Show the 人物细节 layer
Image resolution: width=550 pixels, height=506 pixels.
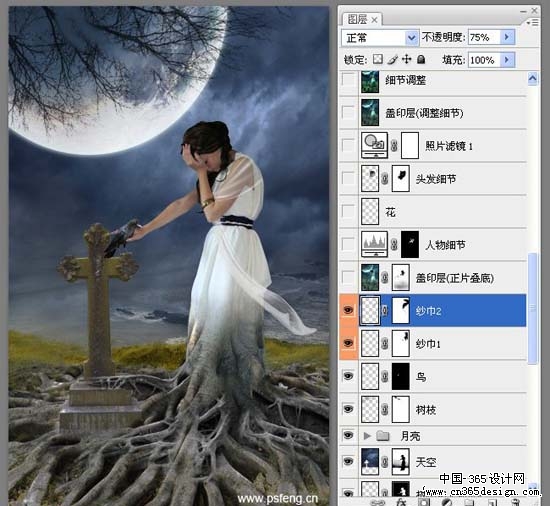348,244
